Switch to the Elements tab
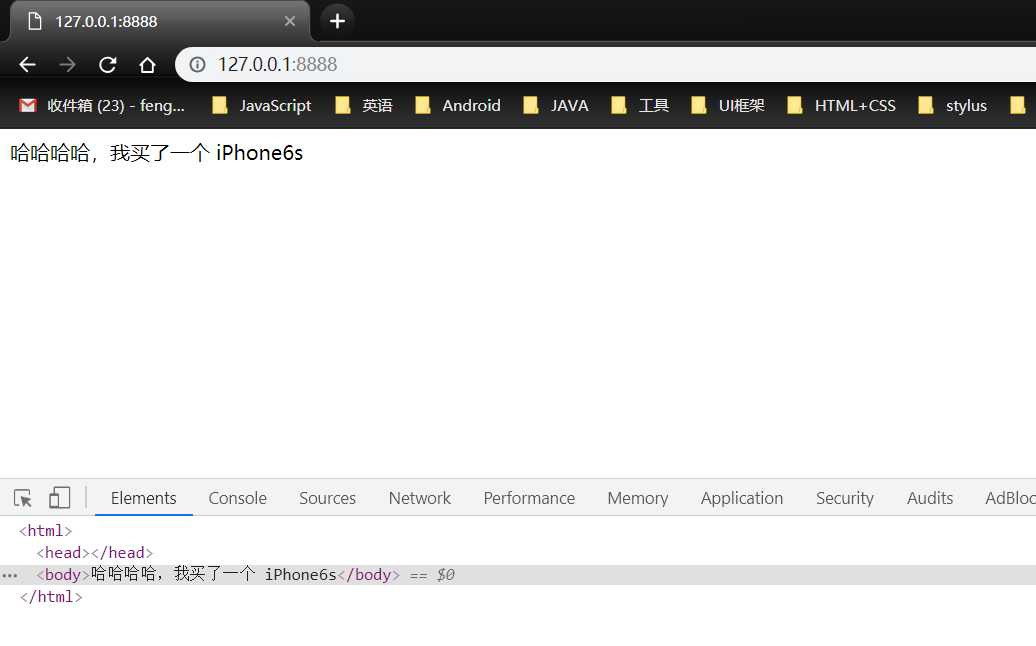The height and width of the screenshot is (646, 1036). point(143,498)
